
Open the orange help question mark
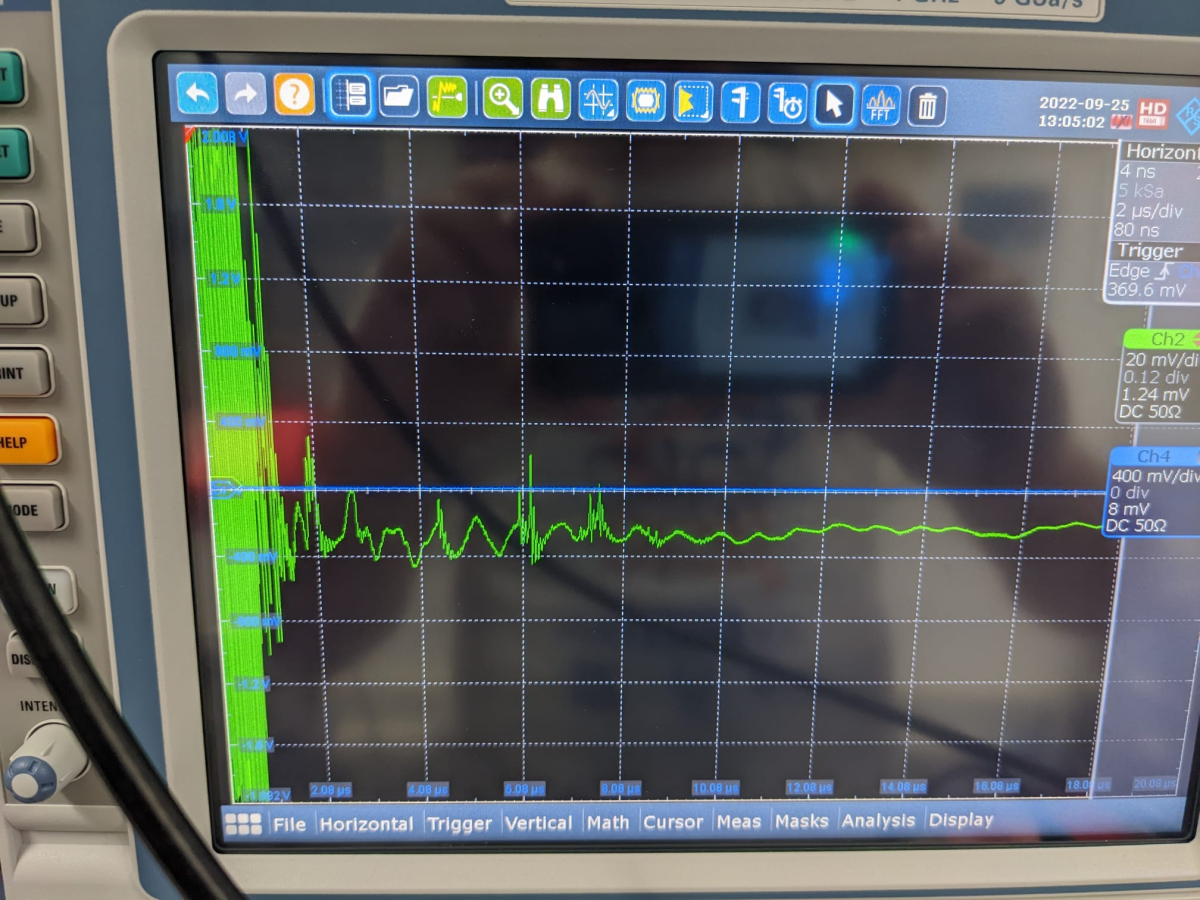[x=294, y=96]
